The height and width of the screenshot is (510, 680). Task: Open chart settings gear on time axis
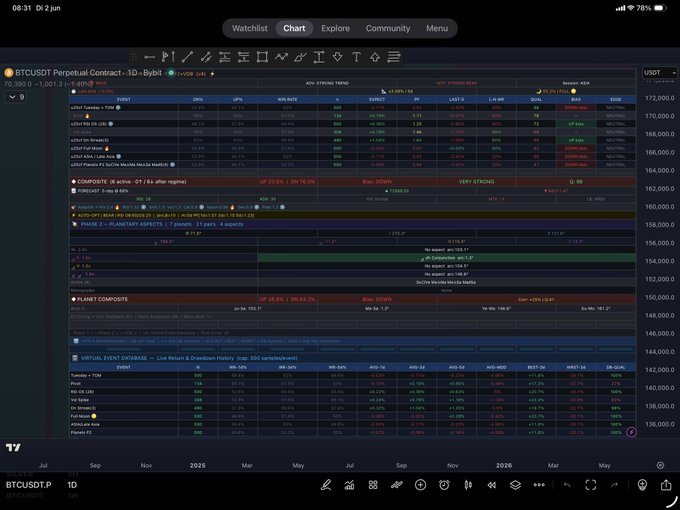[x=660, y=465]
